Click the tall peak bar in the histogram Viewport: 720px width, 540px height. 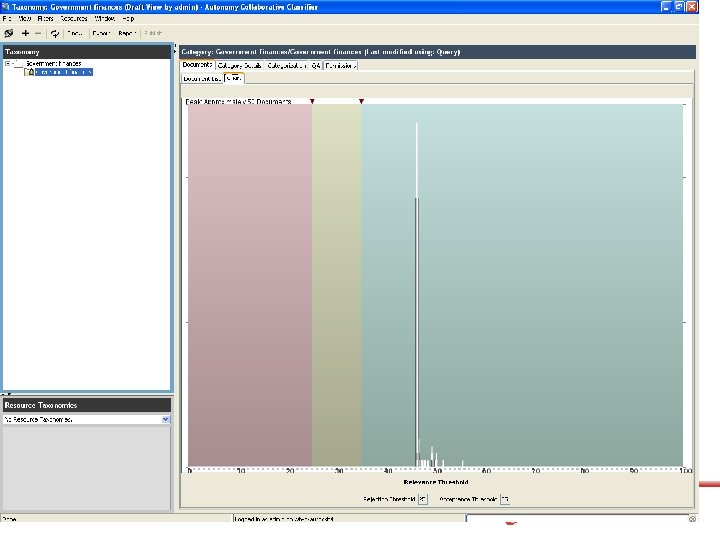coord(417,294)
